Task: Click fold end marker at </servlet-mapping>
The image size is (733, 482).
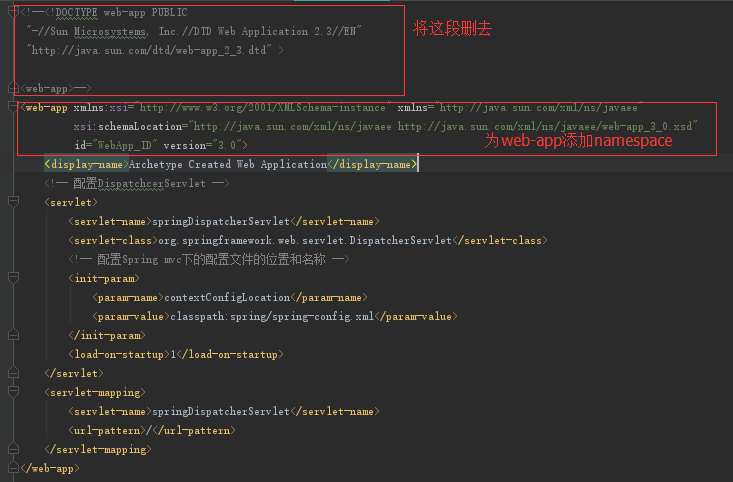Action: pos(13,449)
